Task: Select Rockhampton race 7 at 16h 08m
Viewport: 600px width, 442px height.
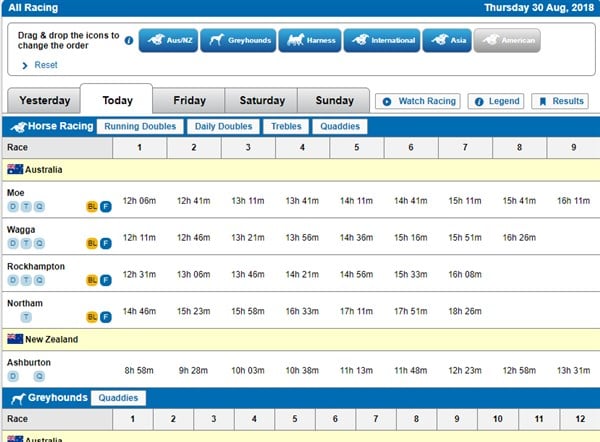Action: point(465,274)
